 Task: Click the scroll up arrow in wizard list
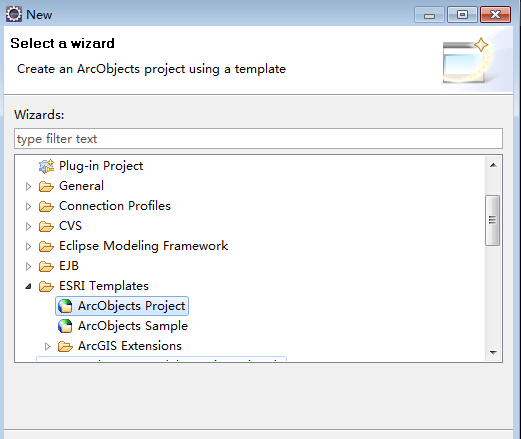click(493, 165)
